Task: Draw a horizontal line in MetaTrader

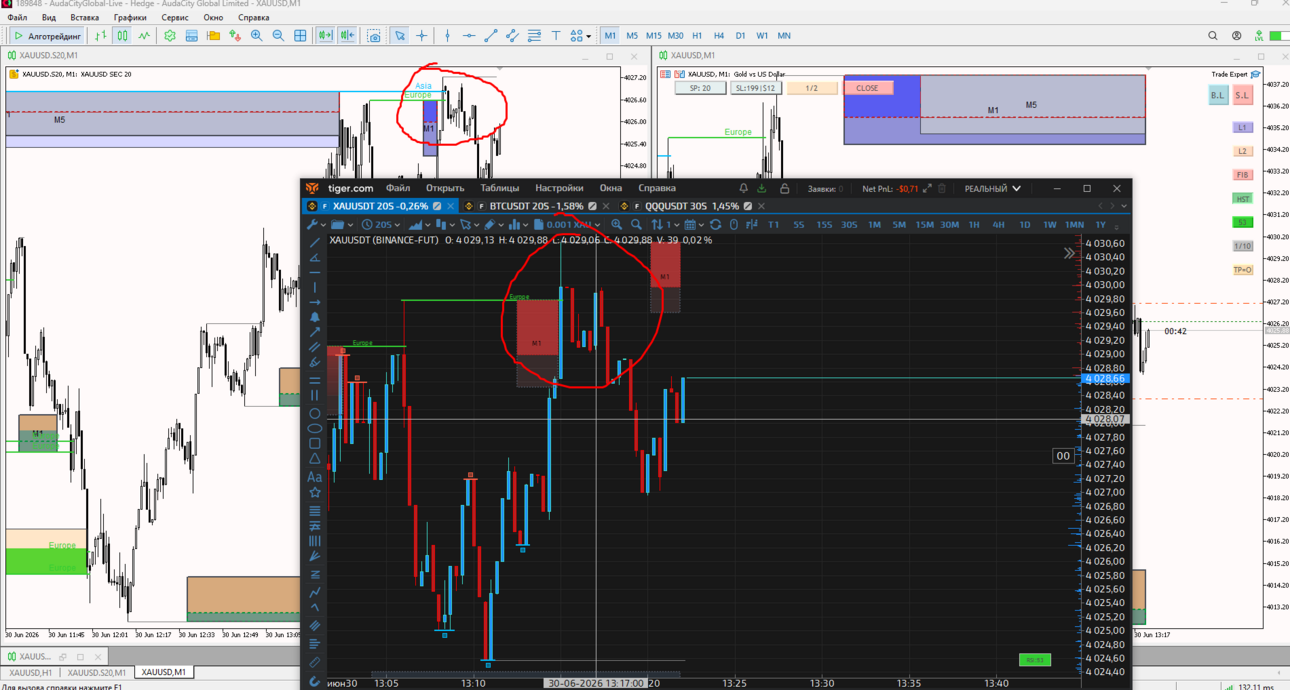Action: [x=468, y=36]
